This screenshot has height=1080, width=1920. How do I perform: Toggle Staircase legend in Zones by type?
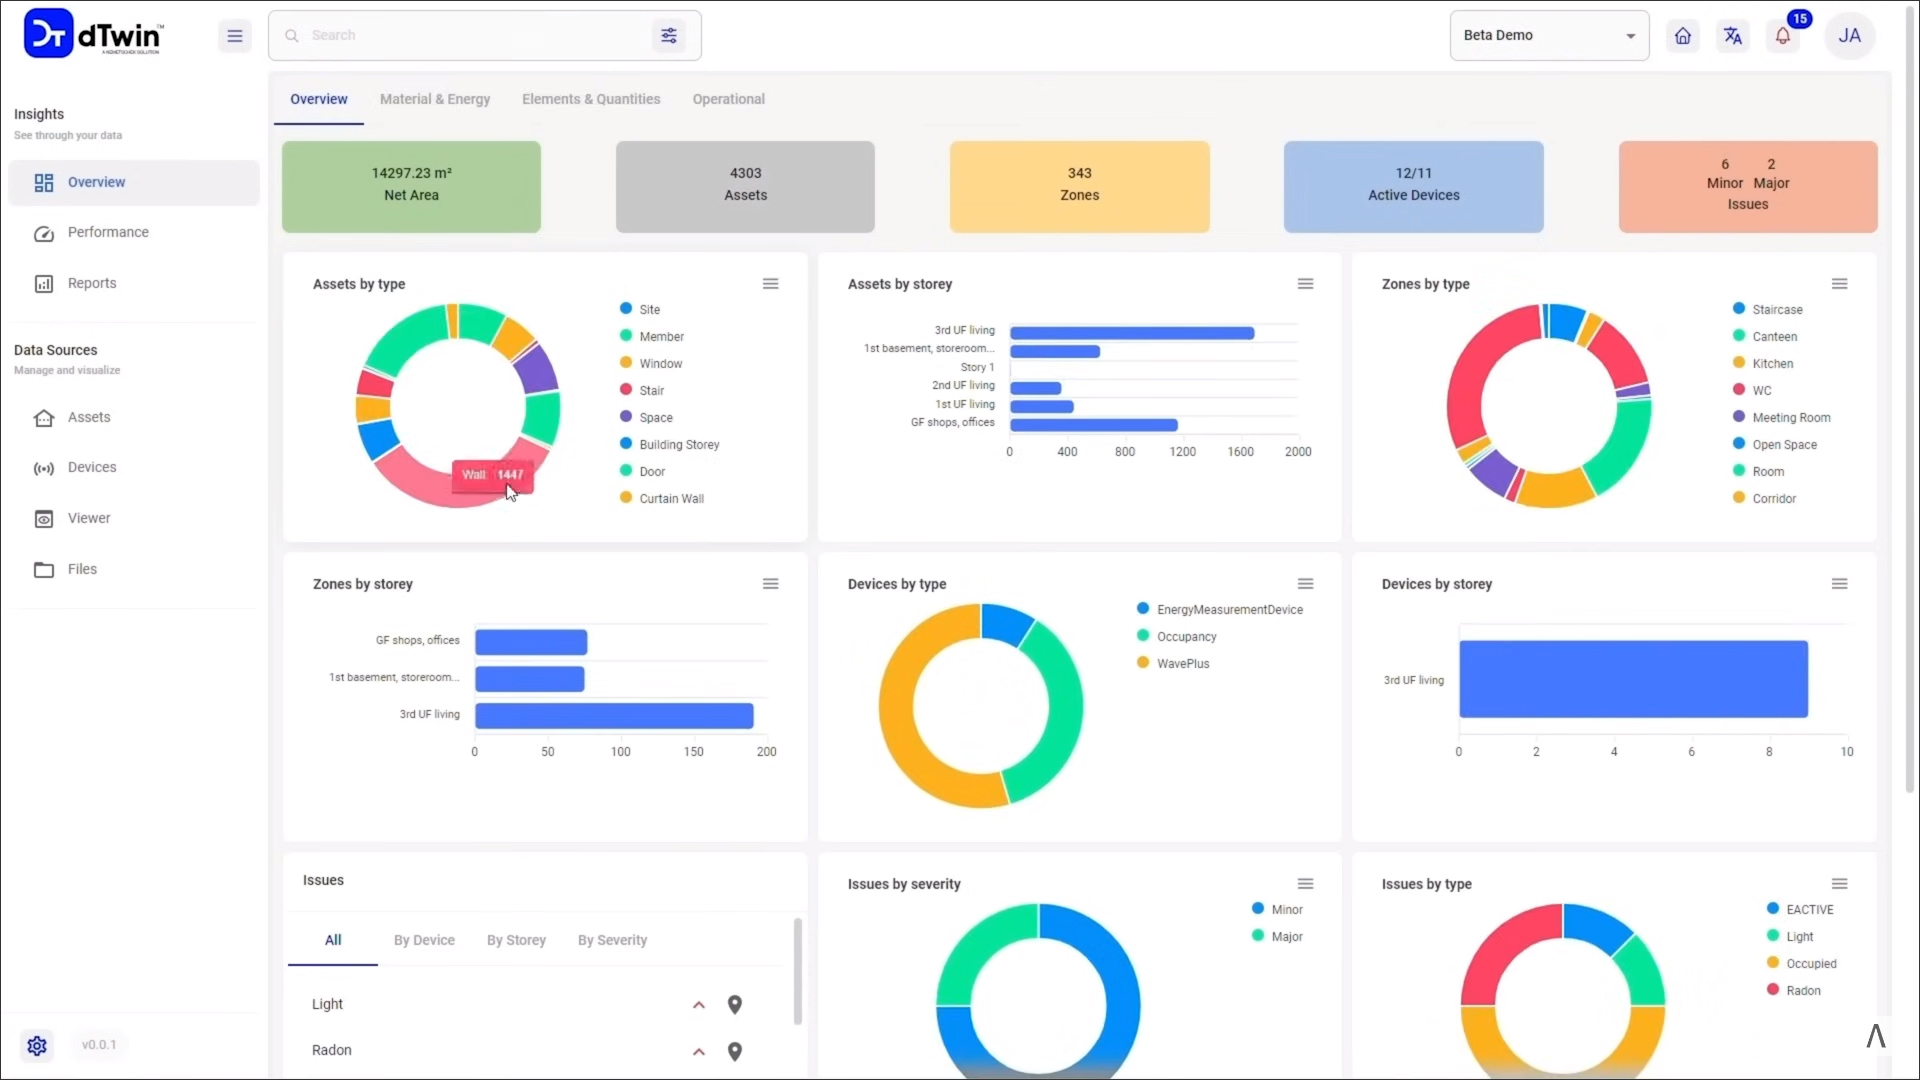[x=1767, y=310]
